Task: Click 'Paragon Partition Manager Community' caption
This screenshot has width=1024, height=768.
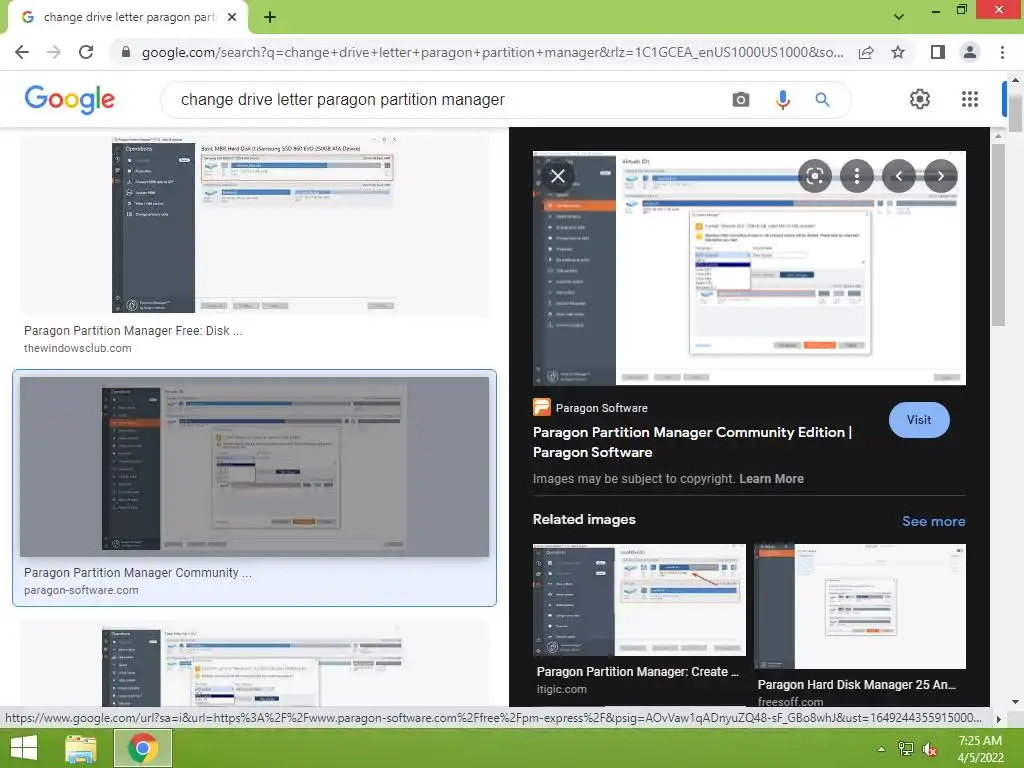Action: coord(138,573)
